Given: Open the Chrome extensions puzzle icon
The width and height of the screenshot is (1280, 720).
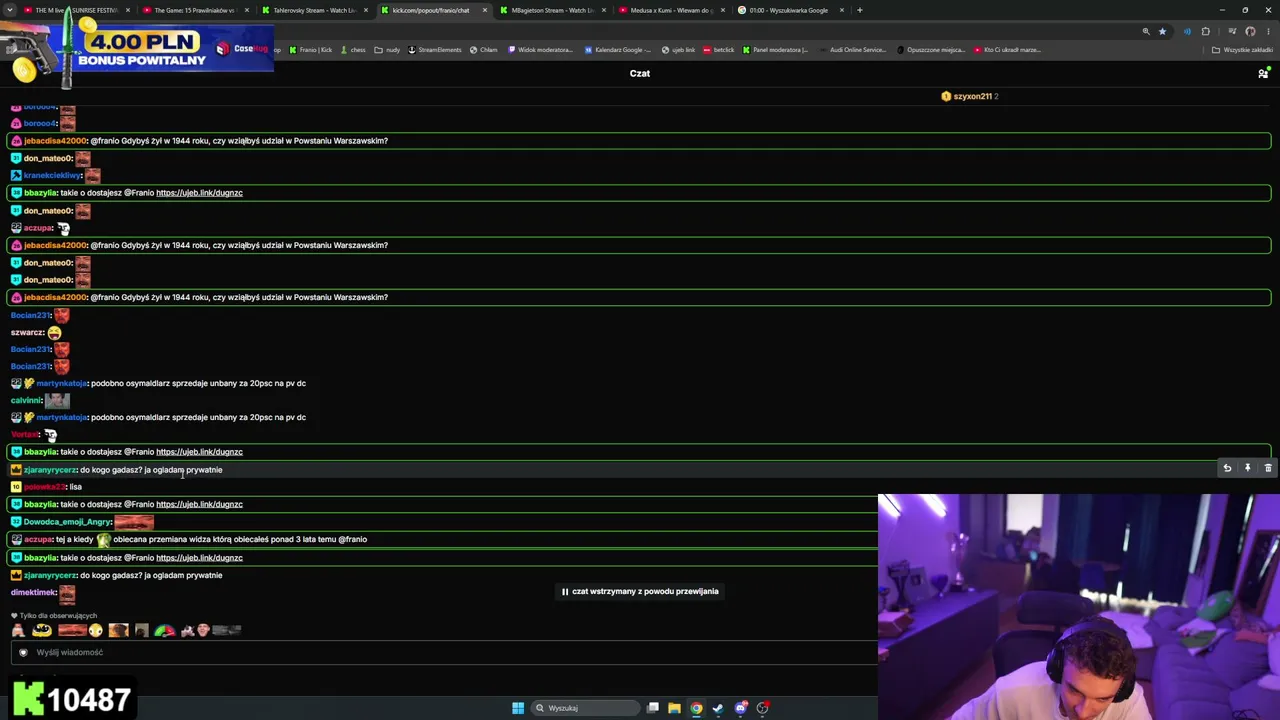Looking at the screenshot, I should click(1206, 31).
